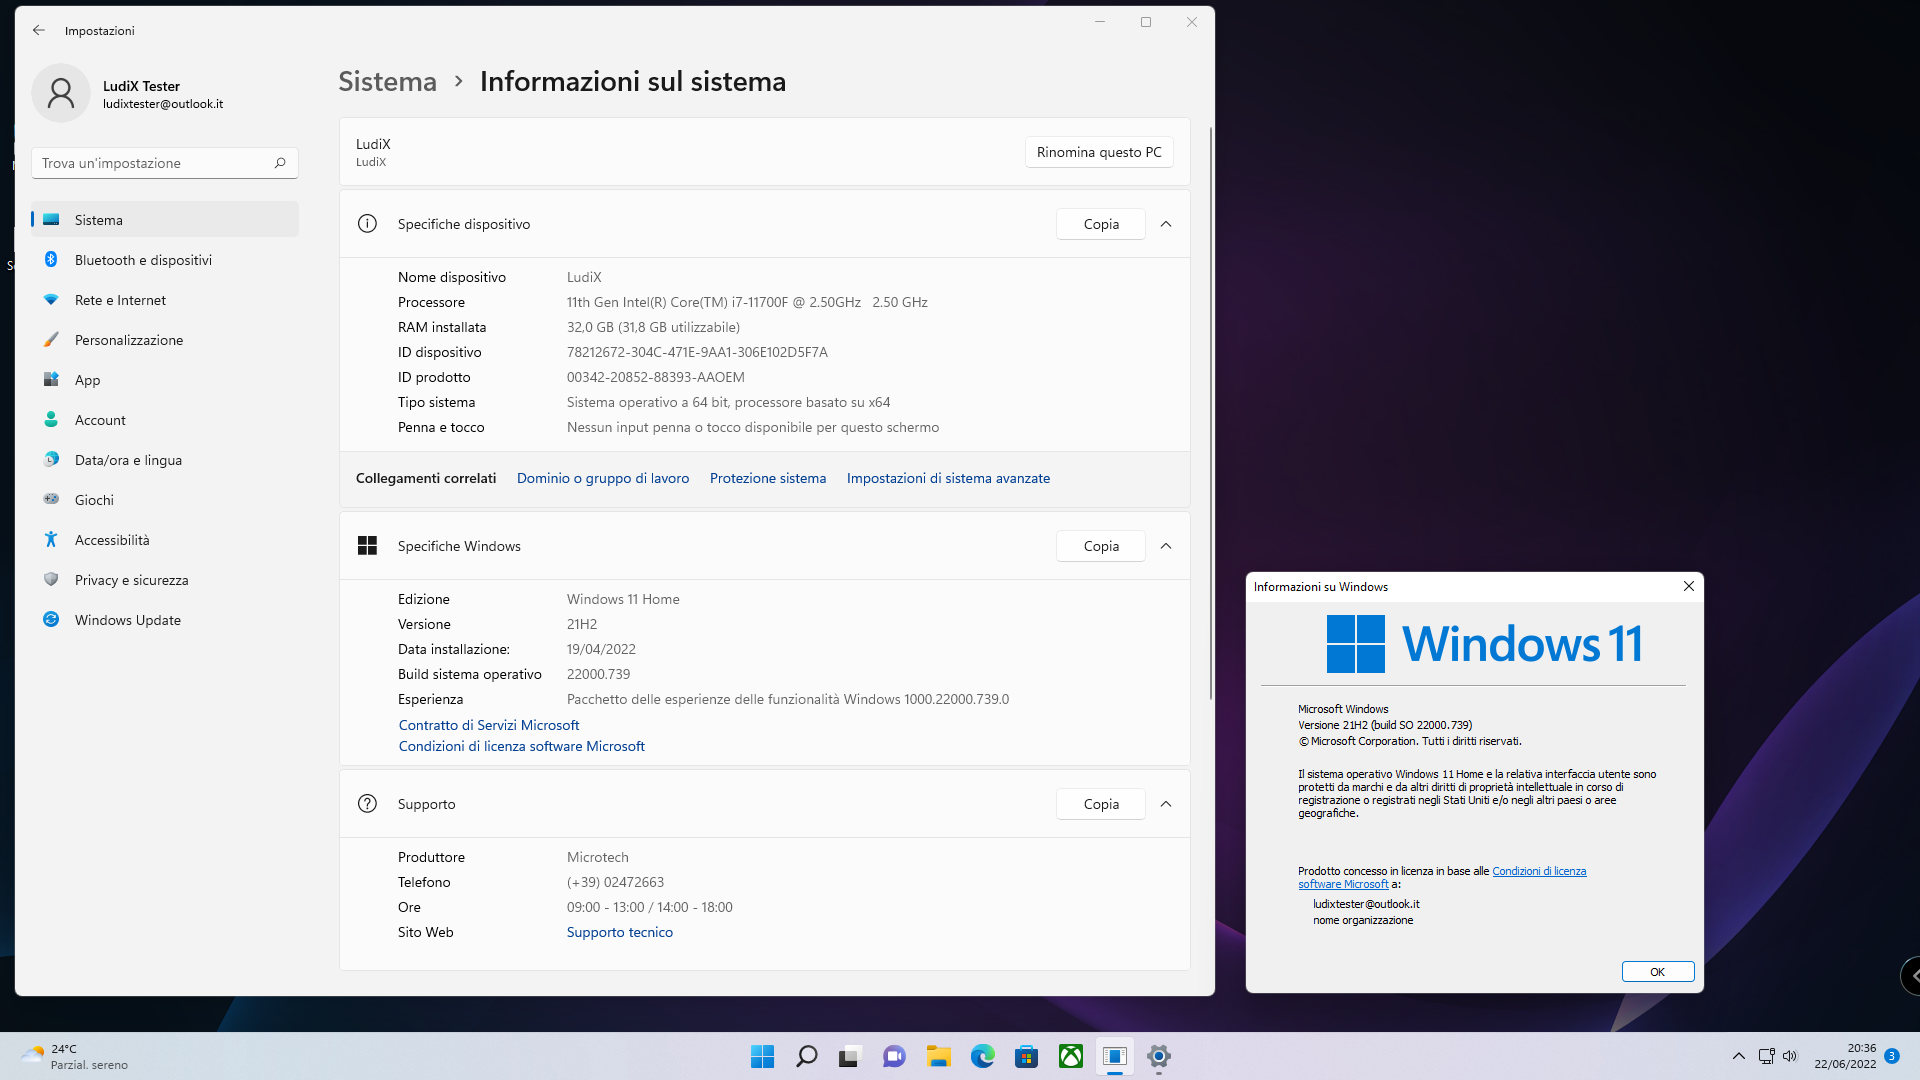Viewport: 1920px width, 1080px height.
Task: Click OK in Informazioni su Windows dialog
Action: point(1658,972)
